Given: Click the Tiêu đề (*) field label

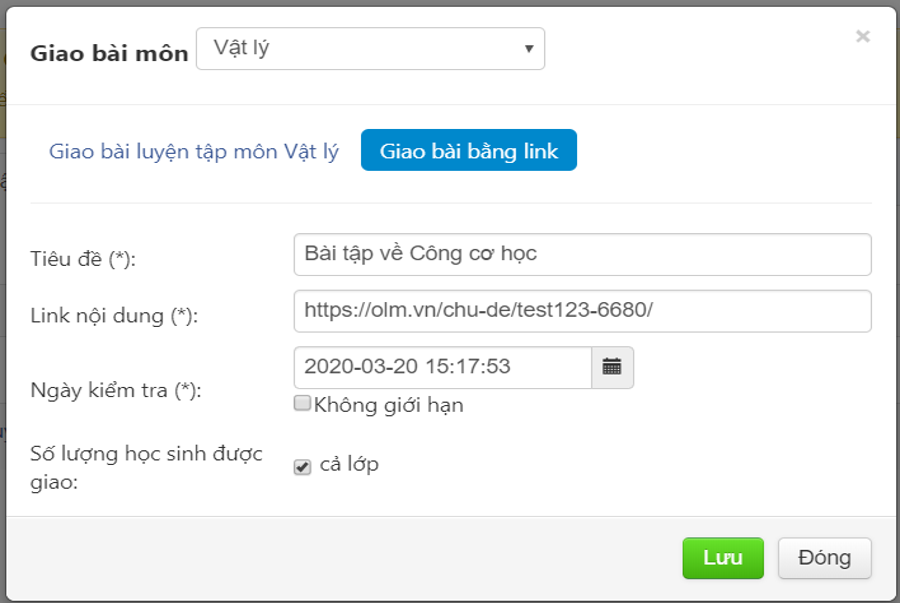Looking at the screenshot, I should [83, 258].
